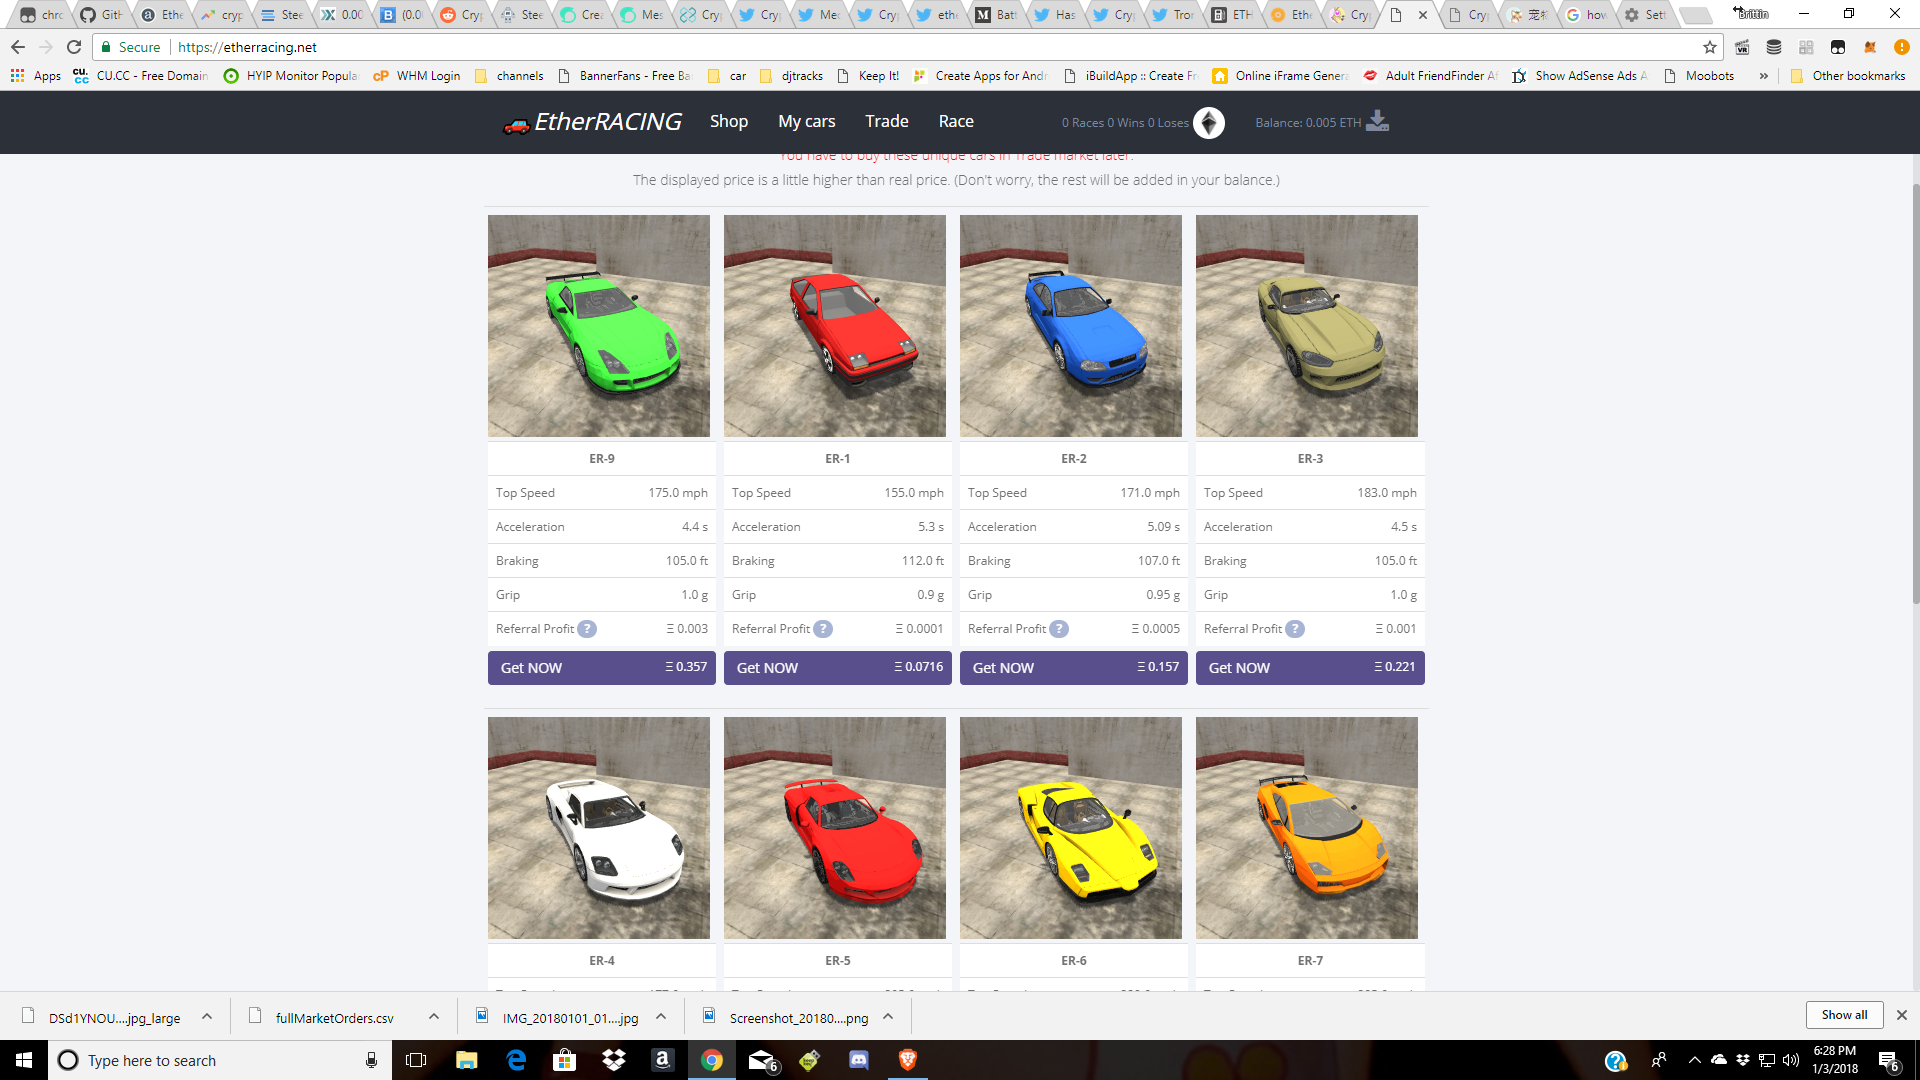Image resolution: width=1920 pixels, height=1080 pixels.
Task: Show hidden system tray icons
Action: 1694,1060
